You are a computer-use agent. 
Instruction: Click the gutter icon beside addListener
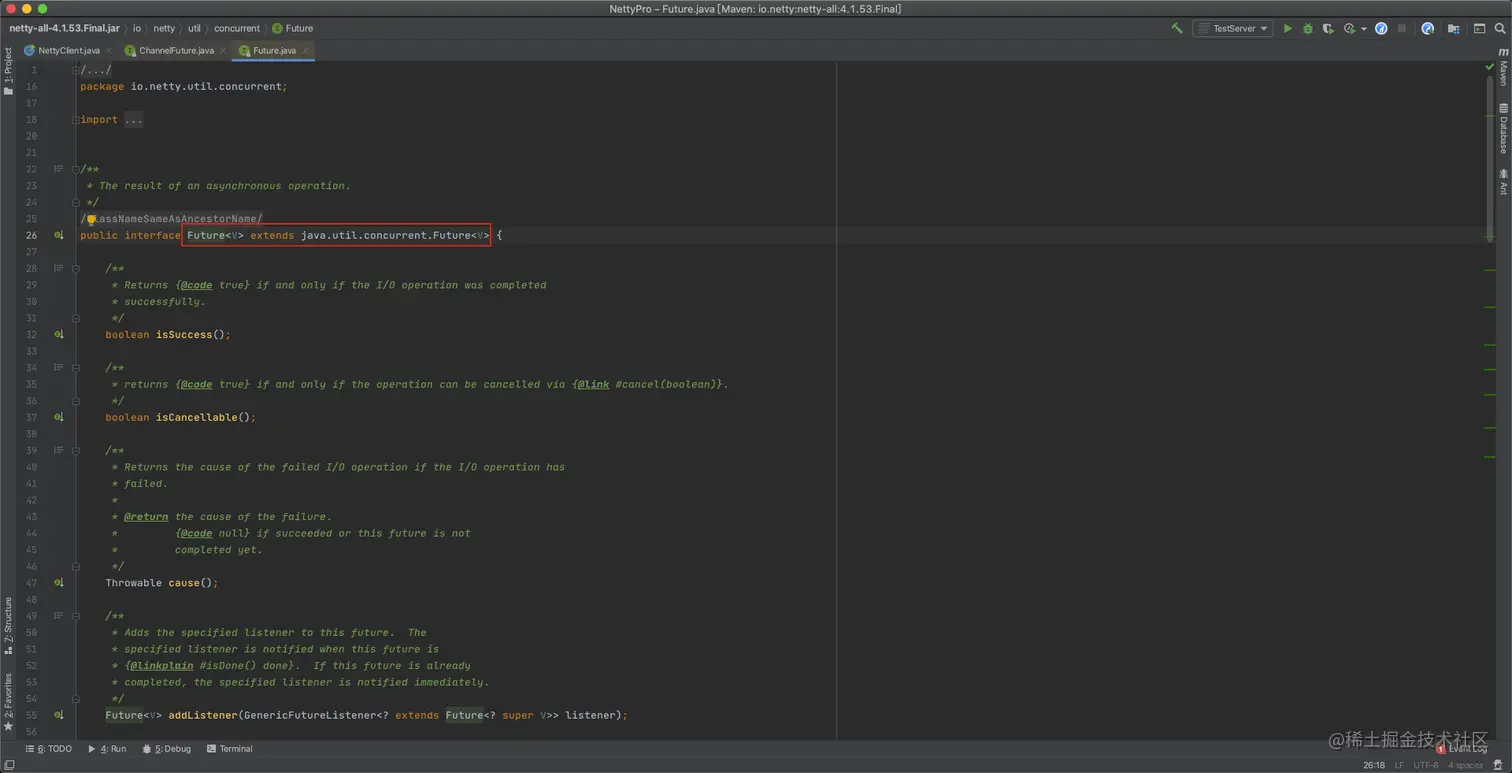pyautogui.click(x=58, y=715)
